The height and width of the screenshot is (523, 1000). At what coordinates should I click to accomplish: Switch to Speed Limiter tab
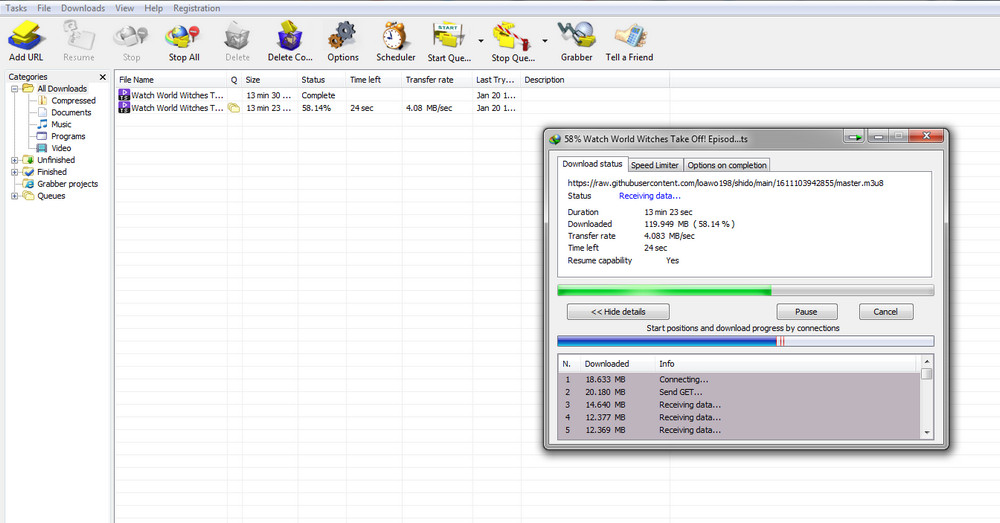click(655, 165)
